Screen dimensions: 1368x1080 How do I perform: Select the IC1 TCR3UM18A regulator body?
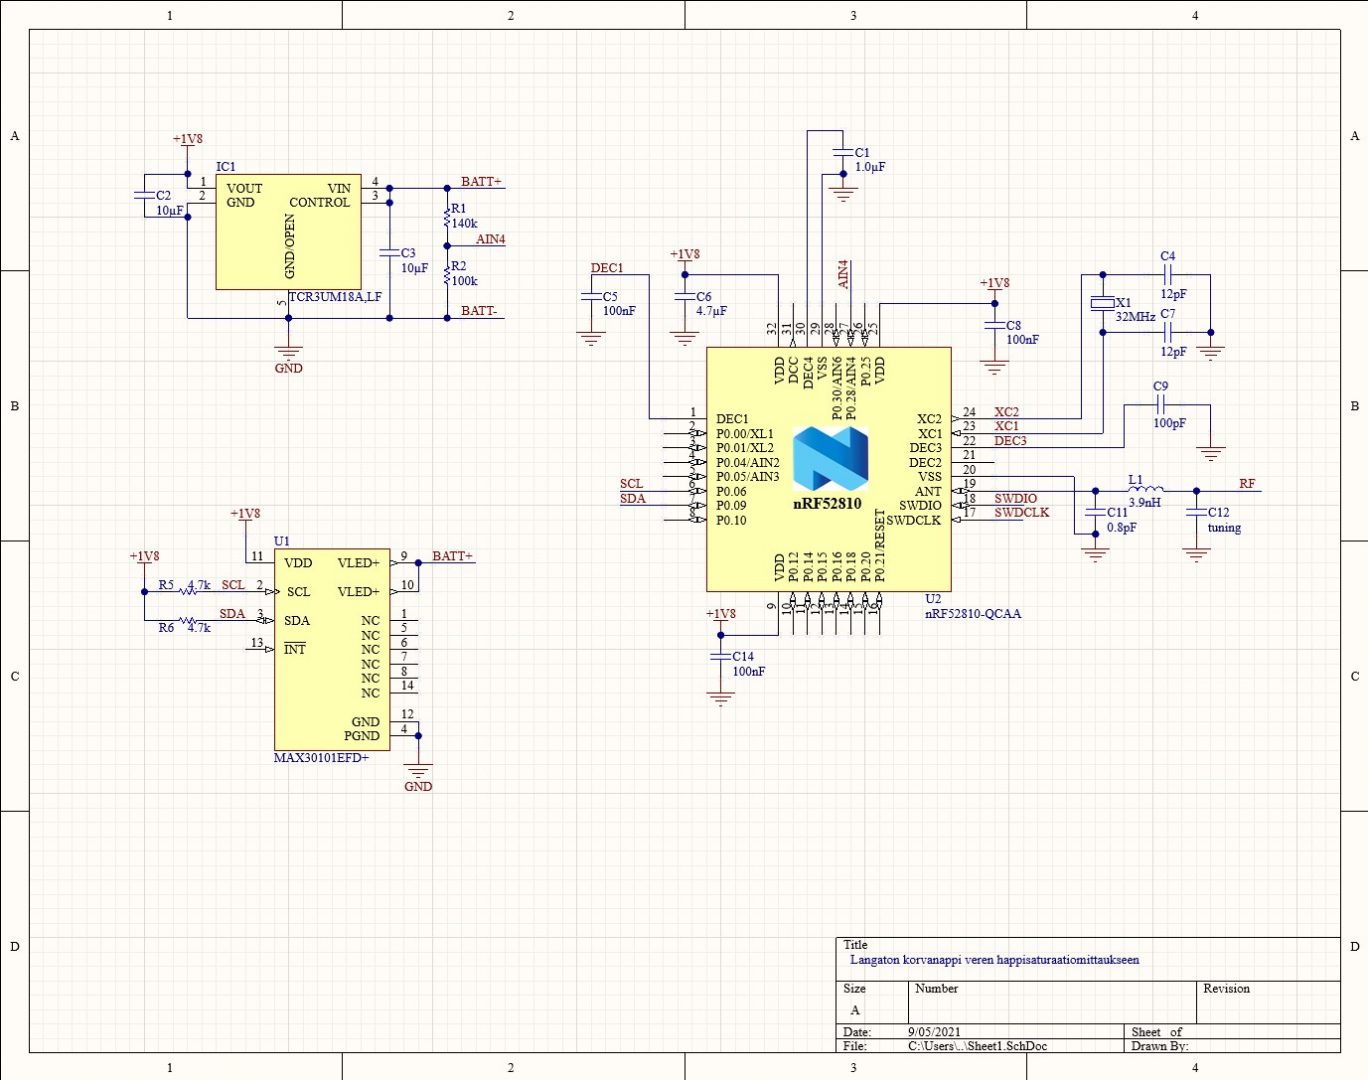[x=288, y=232]
